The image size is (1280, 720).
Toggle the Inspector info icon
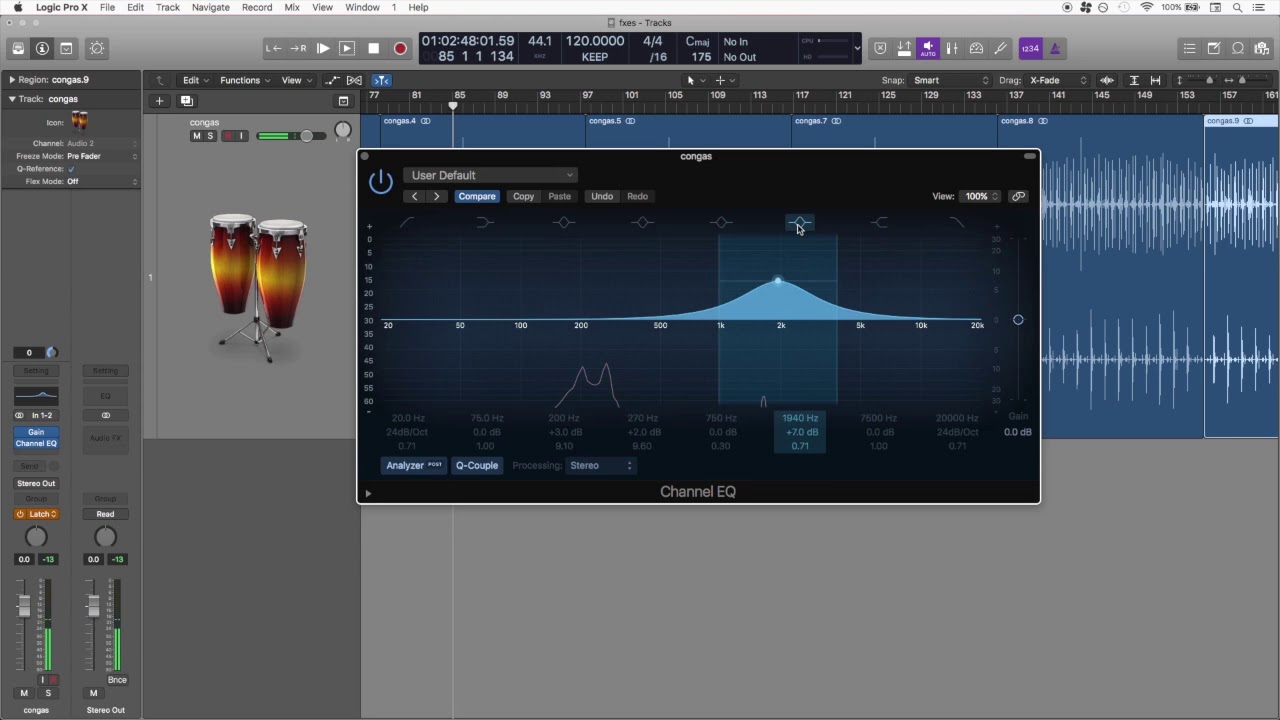click(x=42, y=48)
